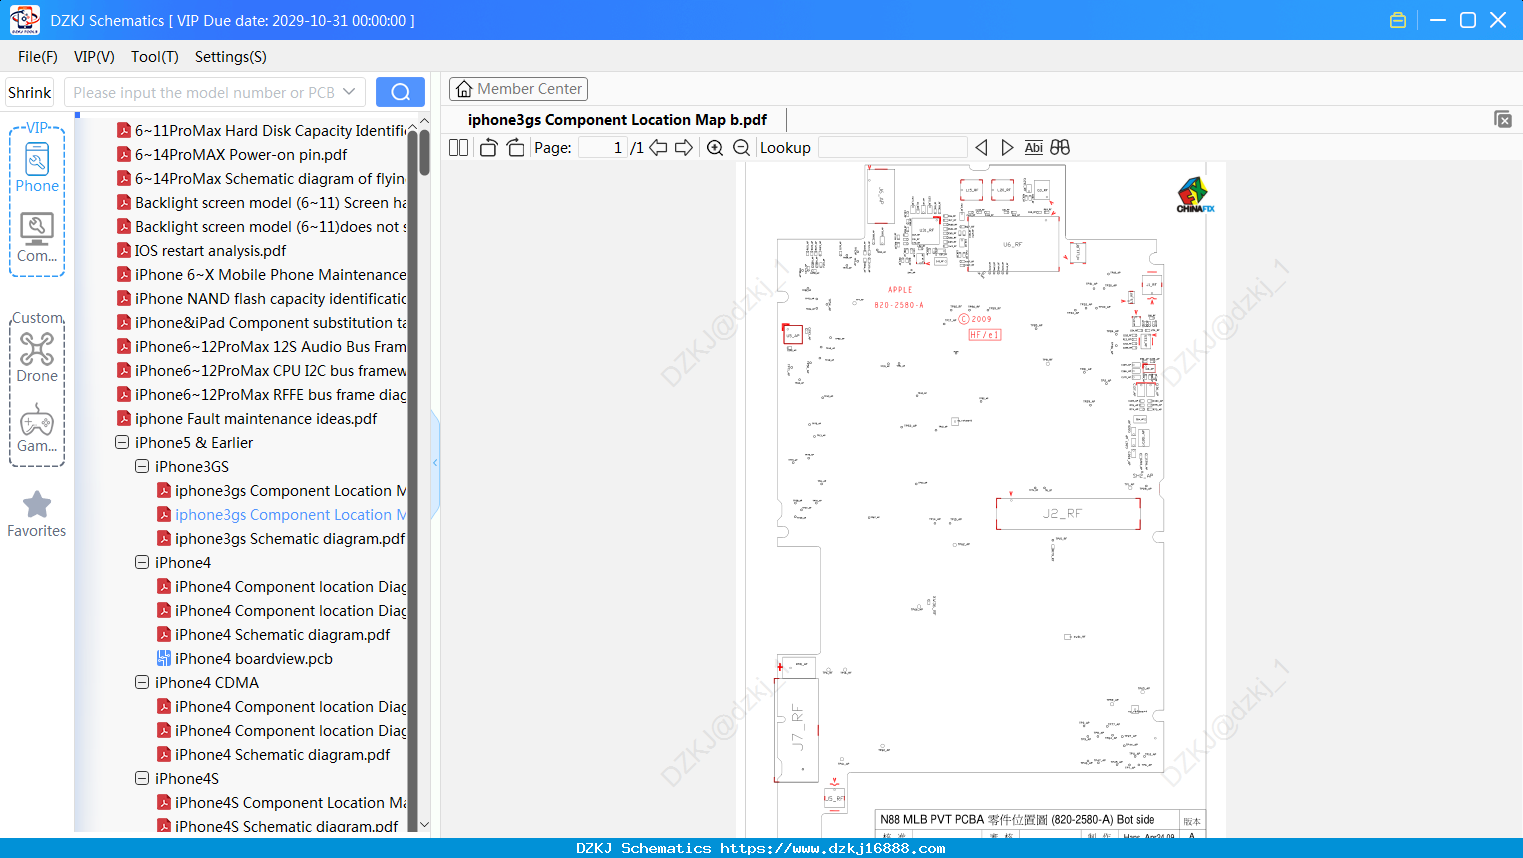Open the VIP(V) menu
1523x858 pixels.
coord(94,57)
